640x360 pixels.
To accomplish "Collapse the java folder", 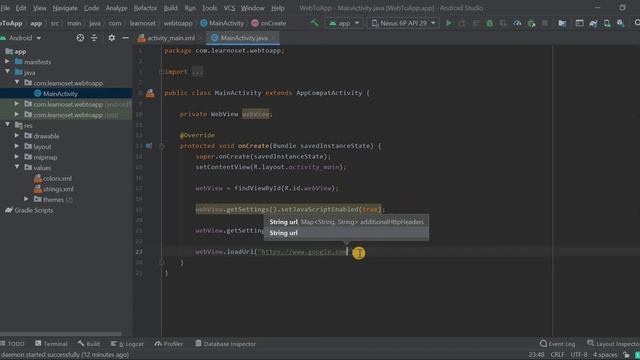I will (x=7, y=72).
